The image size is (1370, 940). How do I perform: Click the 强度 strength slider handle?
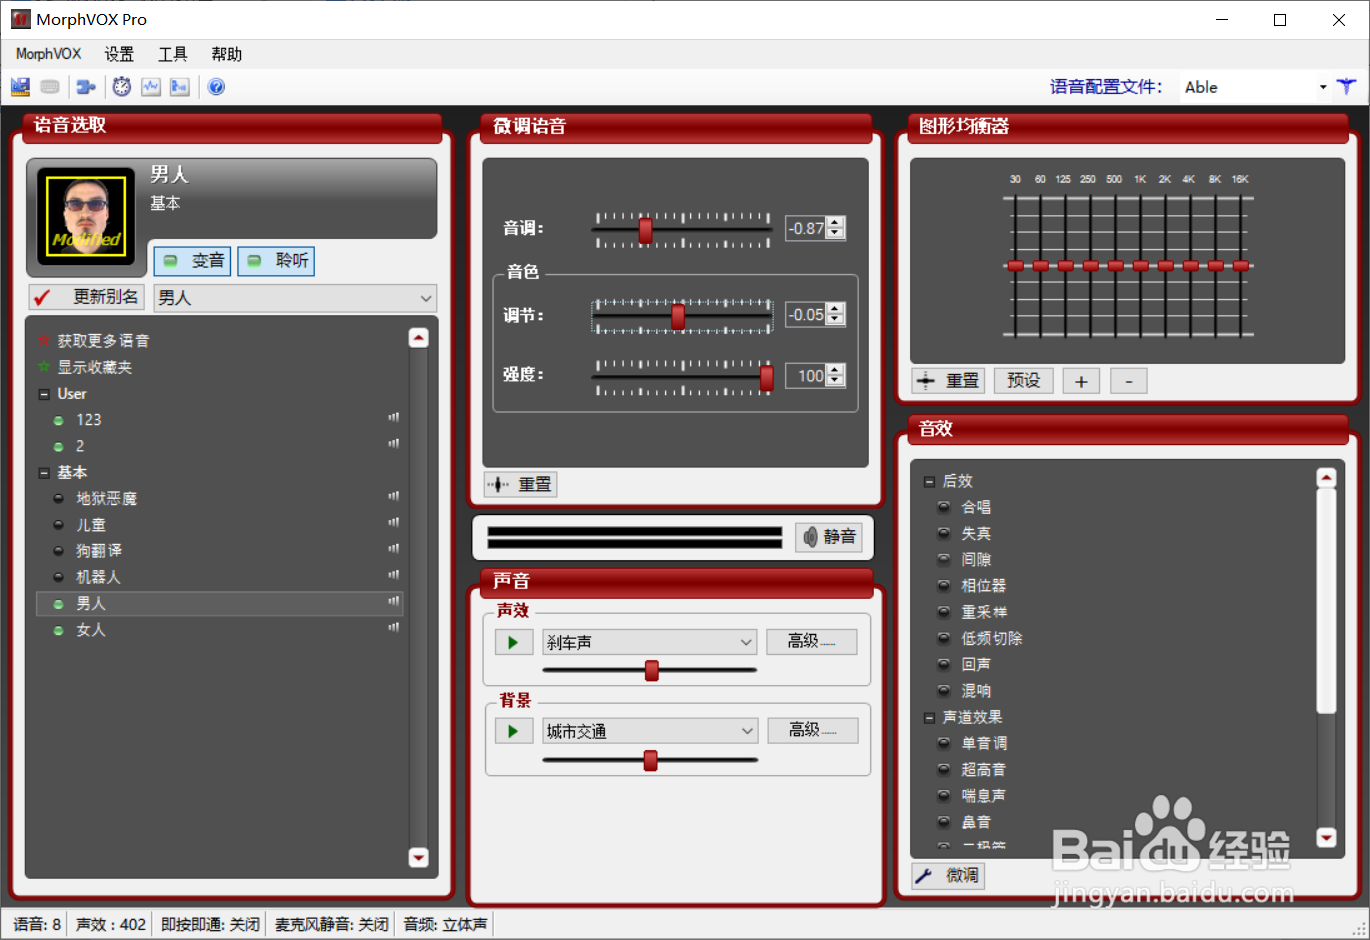pyautogui.click(x=767, y=377)
